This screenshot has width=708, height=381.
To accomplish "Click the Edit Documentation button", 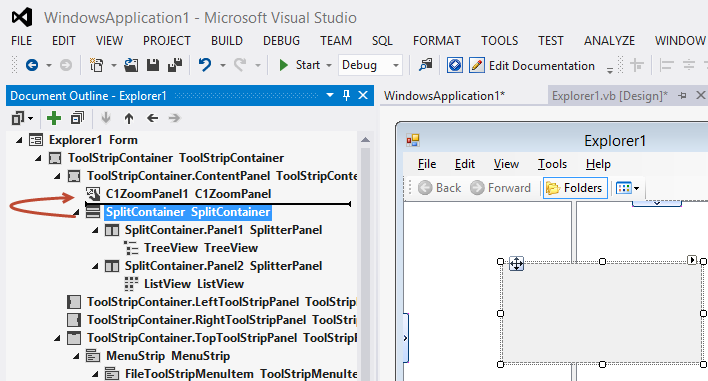I will [532, 65].
